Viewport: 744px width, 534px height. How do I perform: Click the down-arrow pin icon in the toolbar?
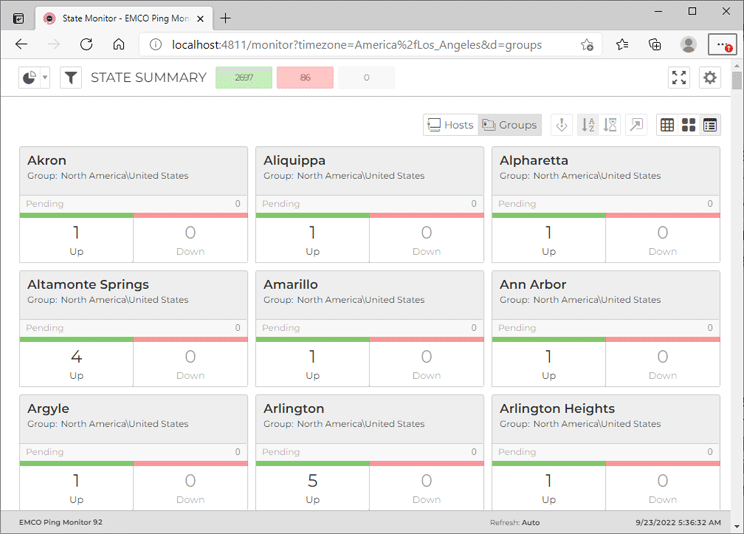pyautogui.click(x=562, y=125)
